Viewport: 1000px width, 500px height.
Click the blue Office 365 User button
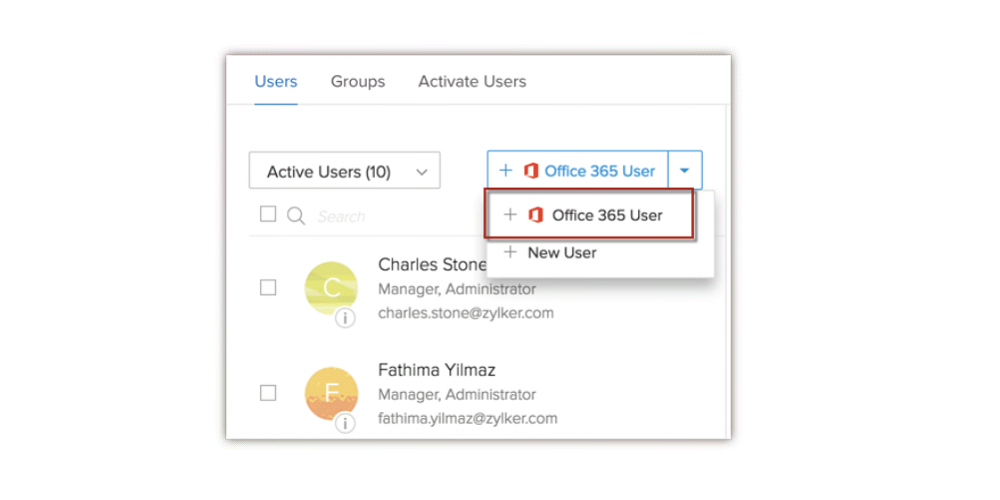[x=578, y=170]
